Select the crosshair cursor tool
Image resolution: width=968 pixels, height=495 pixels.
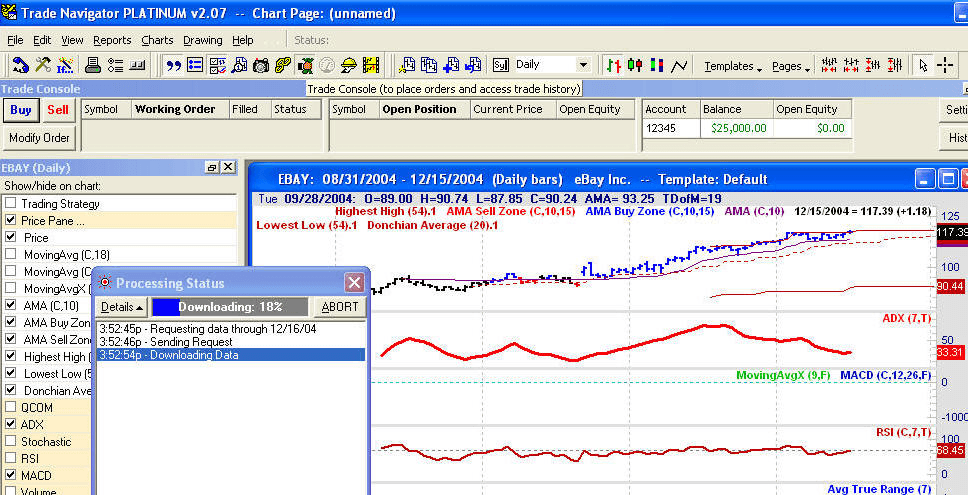point(946,65)
